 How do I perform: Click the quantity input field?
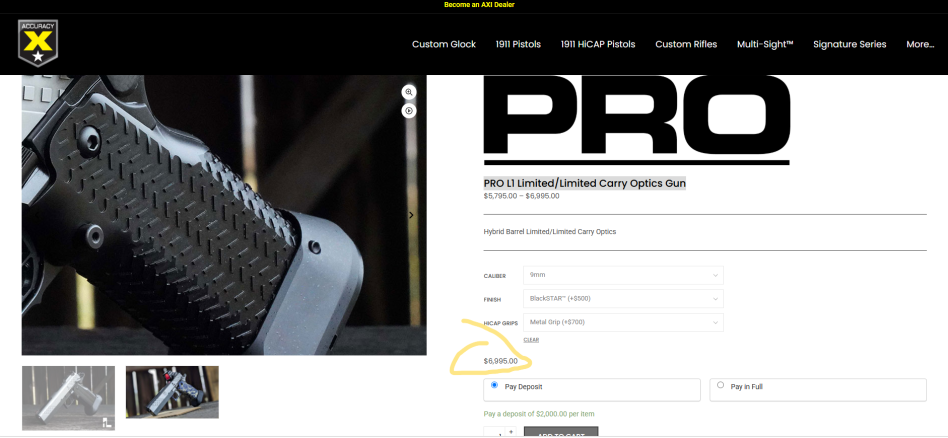(x=495, y=433)
